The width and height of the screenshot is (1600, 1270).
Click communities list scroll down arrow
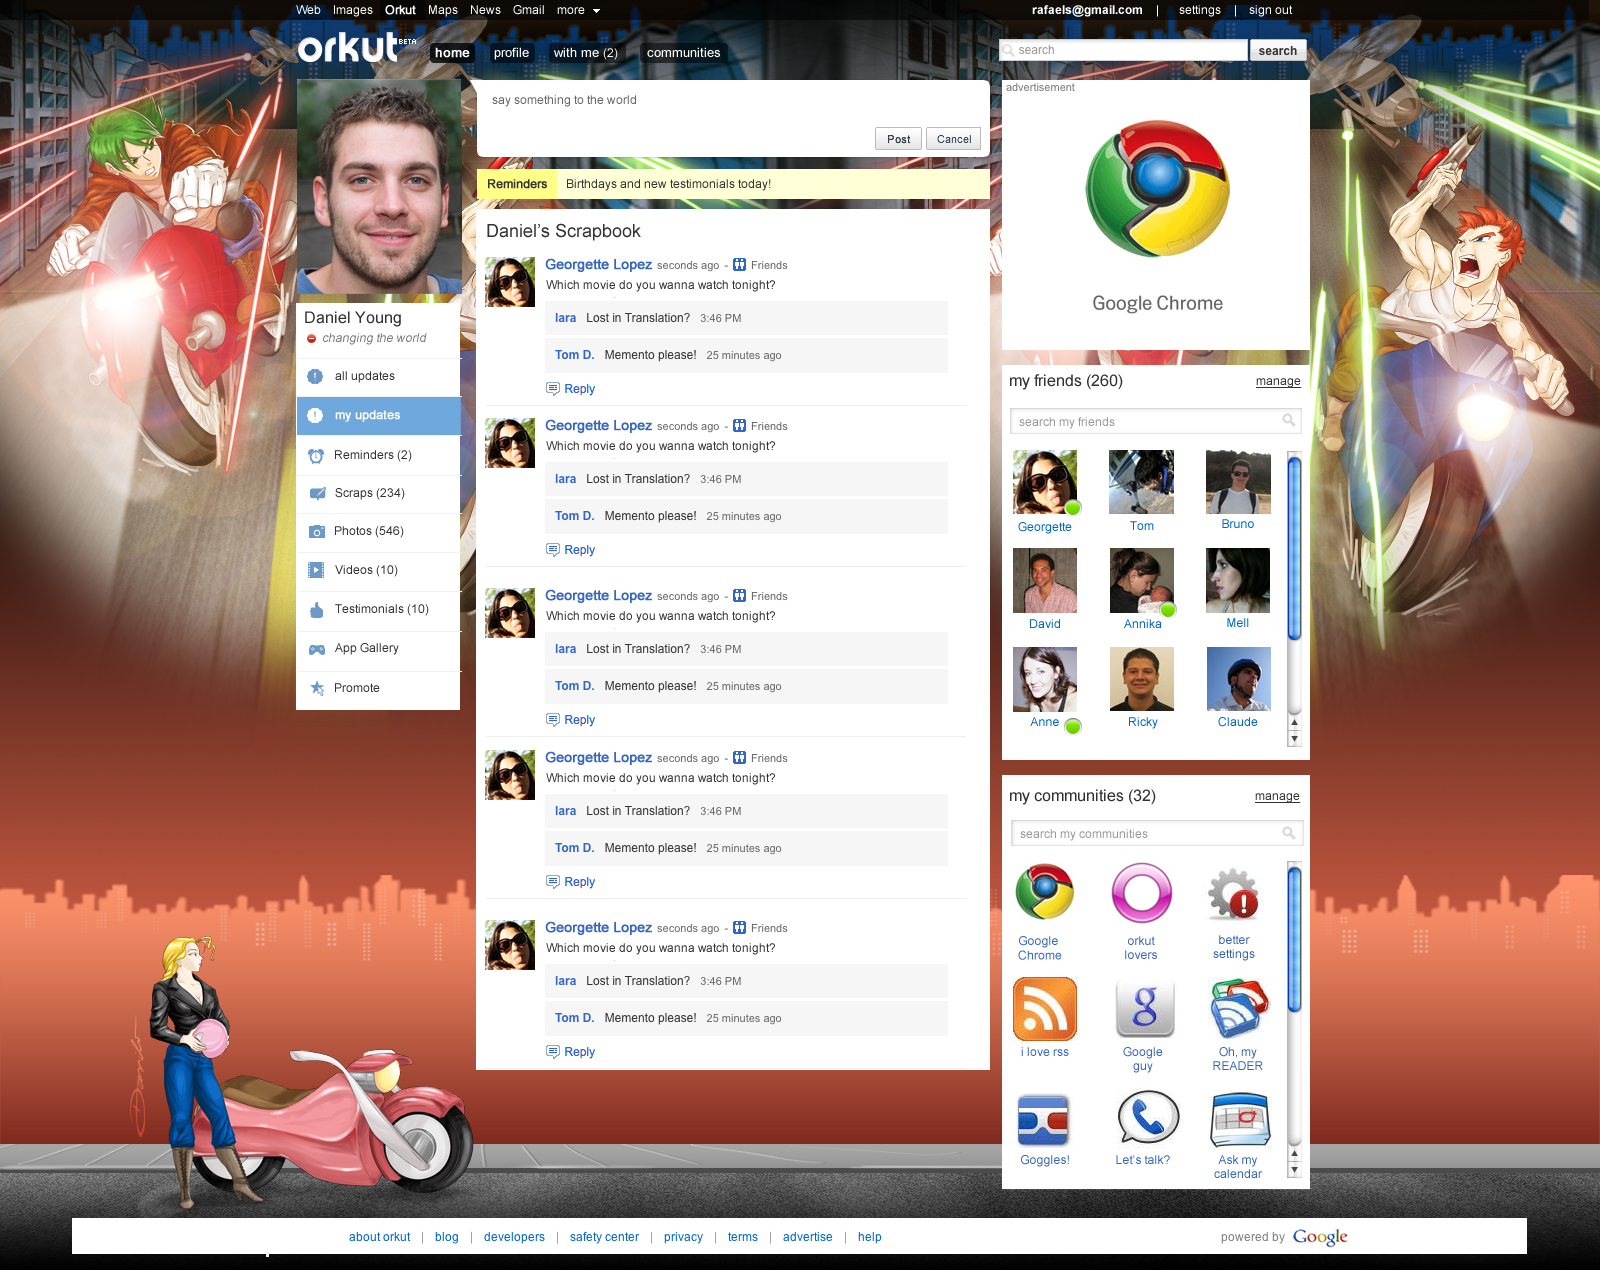[x=1294, y=1169]
